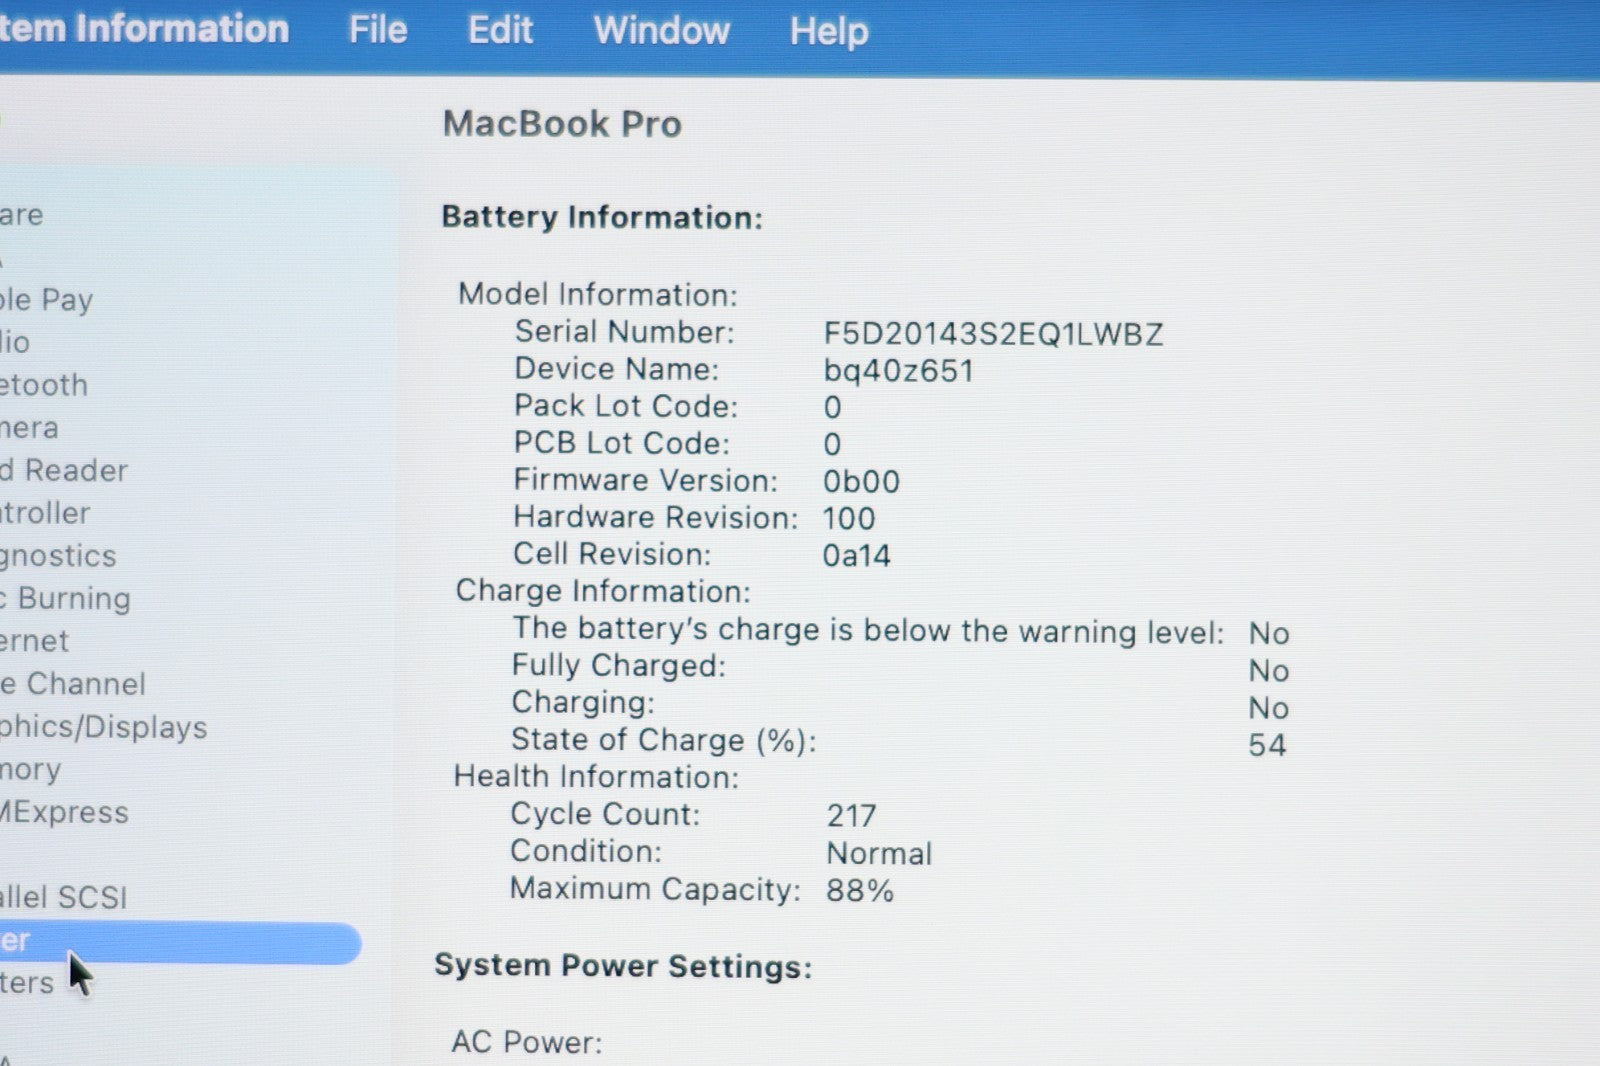Open the File menu
1600x1066 pixels.
(x=377, y=30)
